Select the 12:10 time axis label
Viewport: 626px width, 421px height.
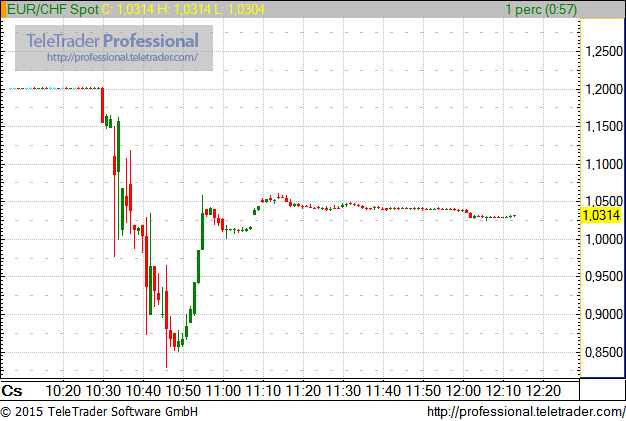503,391
